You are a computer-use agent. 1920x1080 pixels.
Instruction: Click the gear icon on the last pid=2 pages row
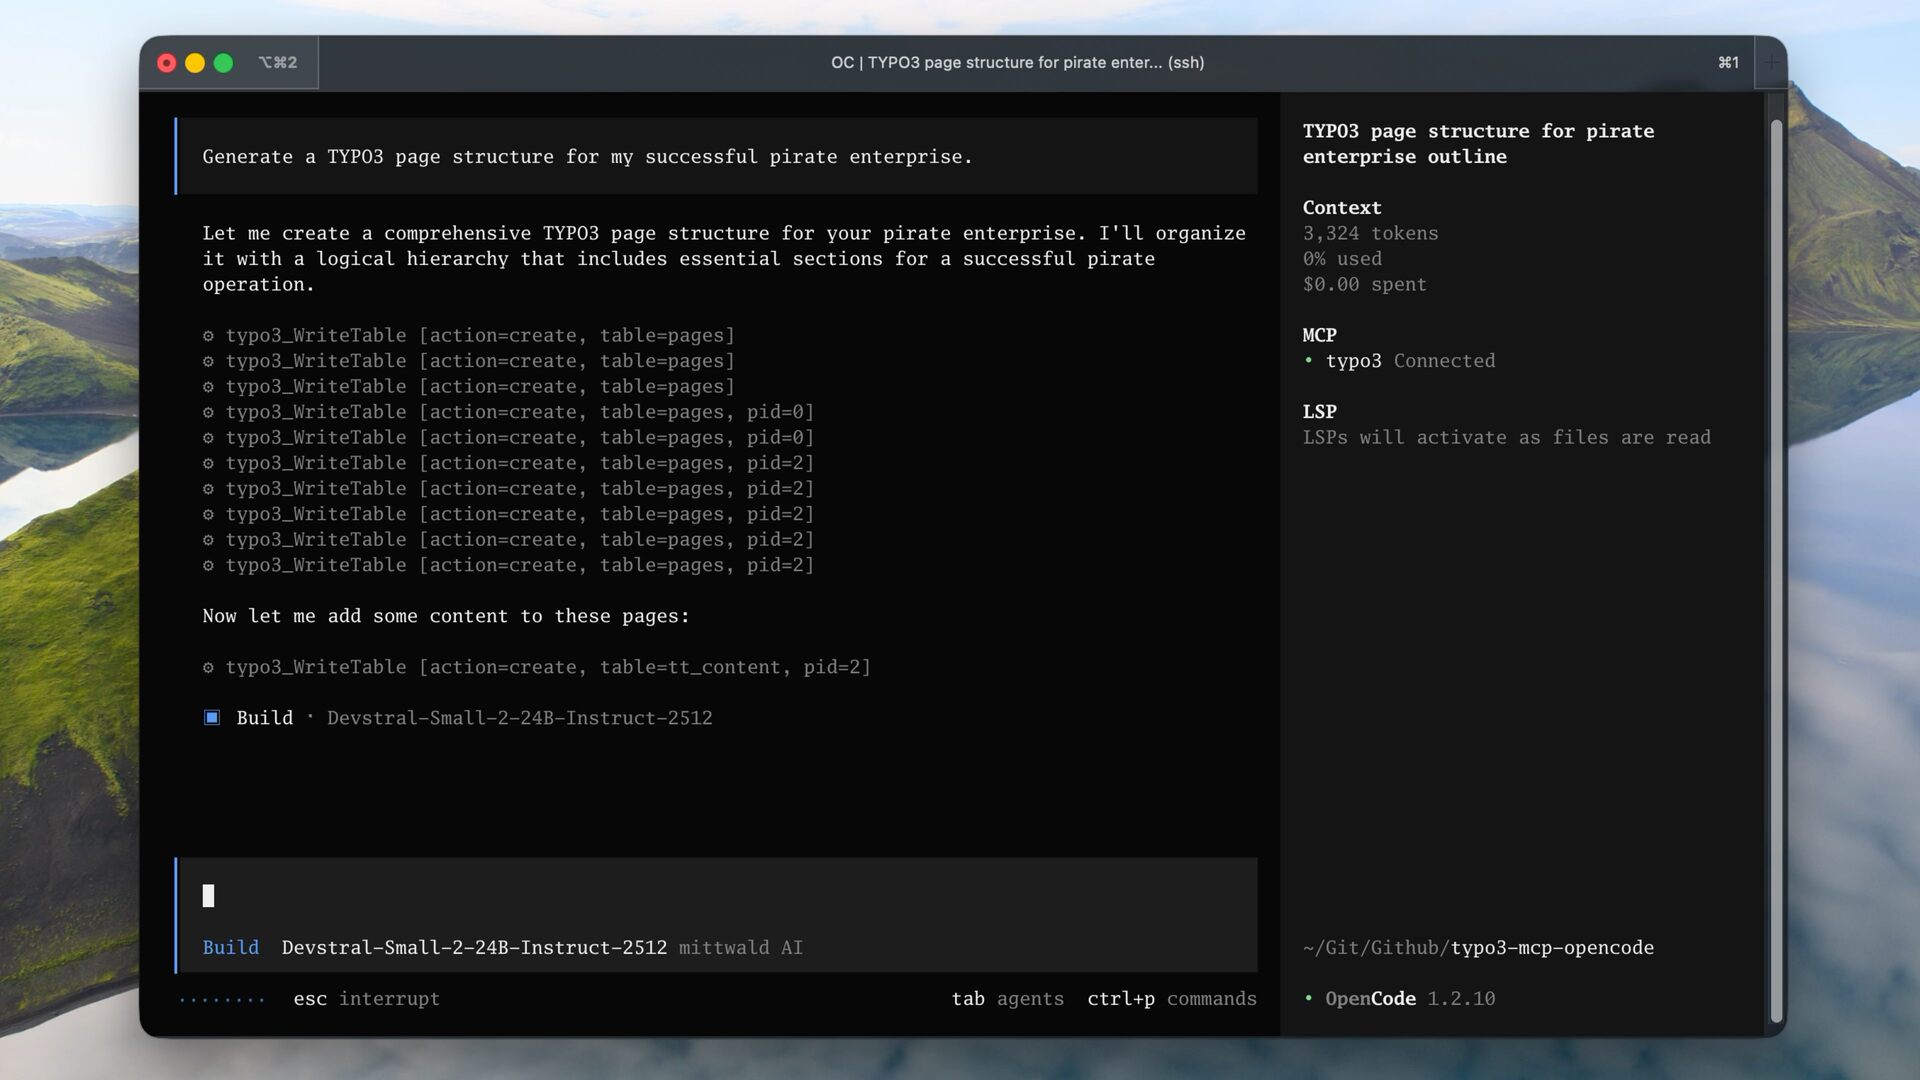pyautogui.click(x=208, y=566)
